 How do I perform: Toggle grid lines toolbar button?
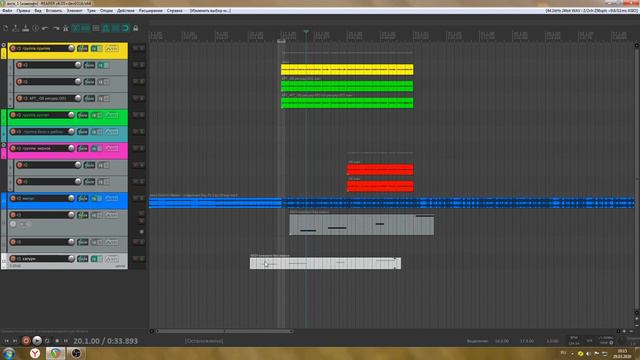pyautogui.click(x=116, y=28)
